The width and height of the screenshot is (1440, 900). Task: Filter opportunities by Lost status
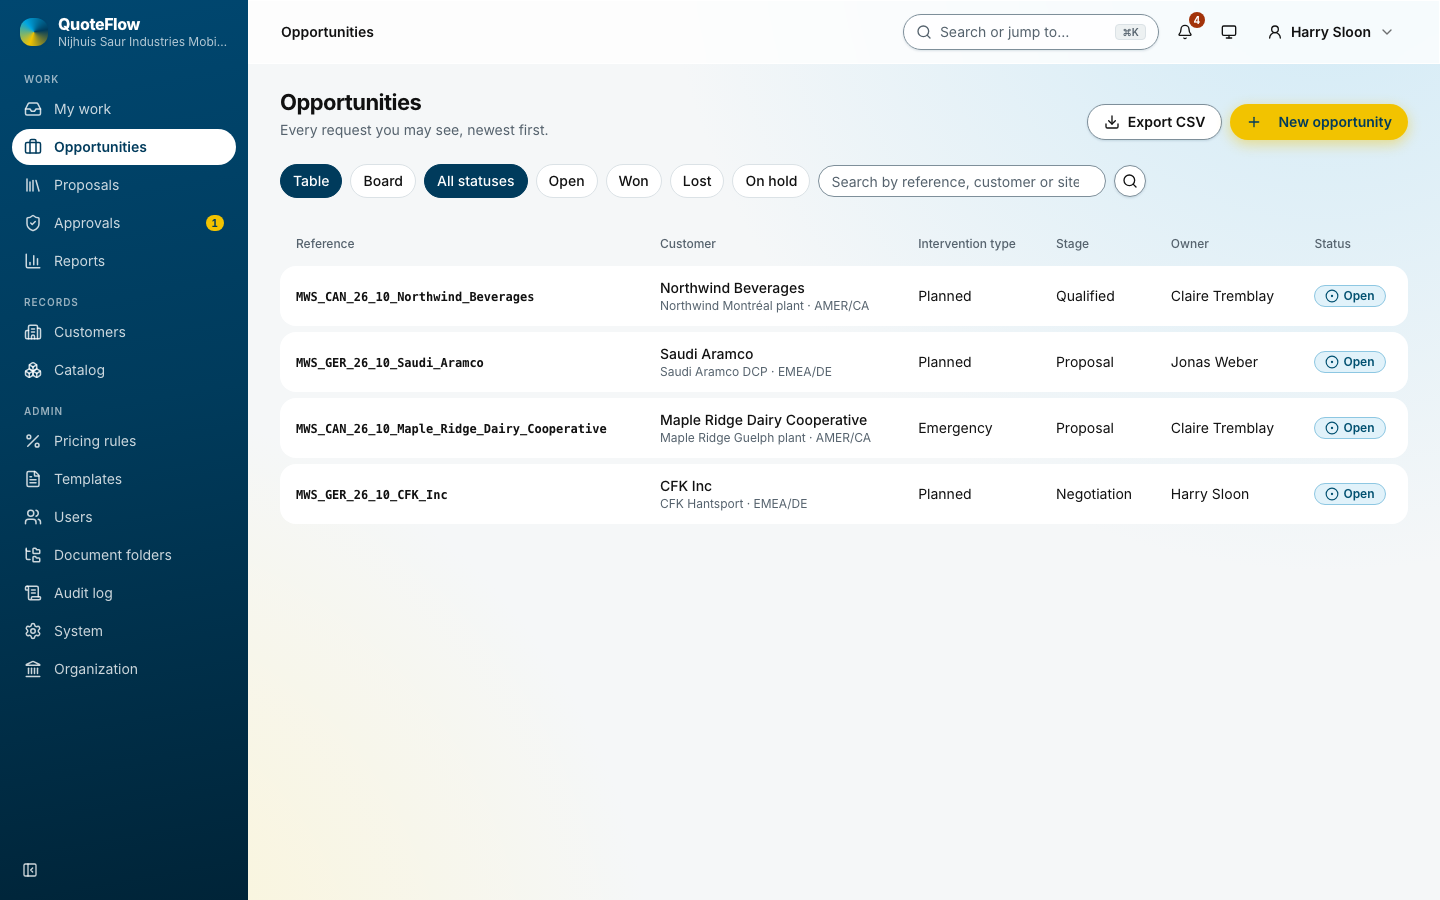[x=697, y=181]
